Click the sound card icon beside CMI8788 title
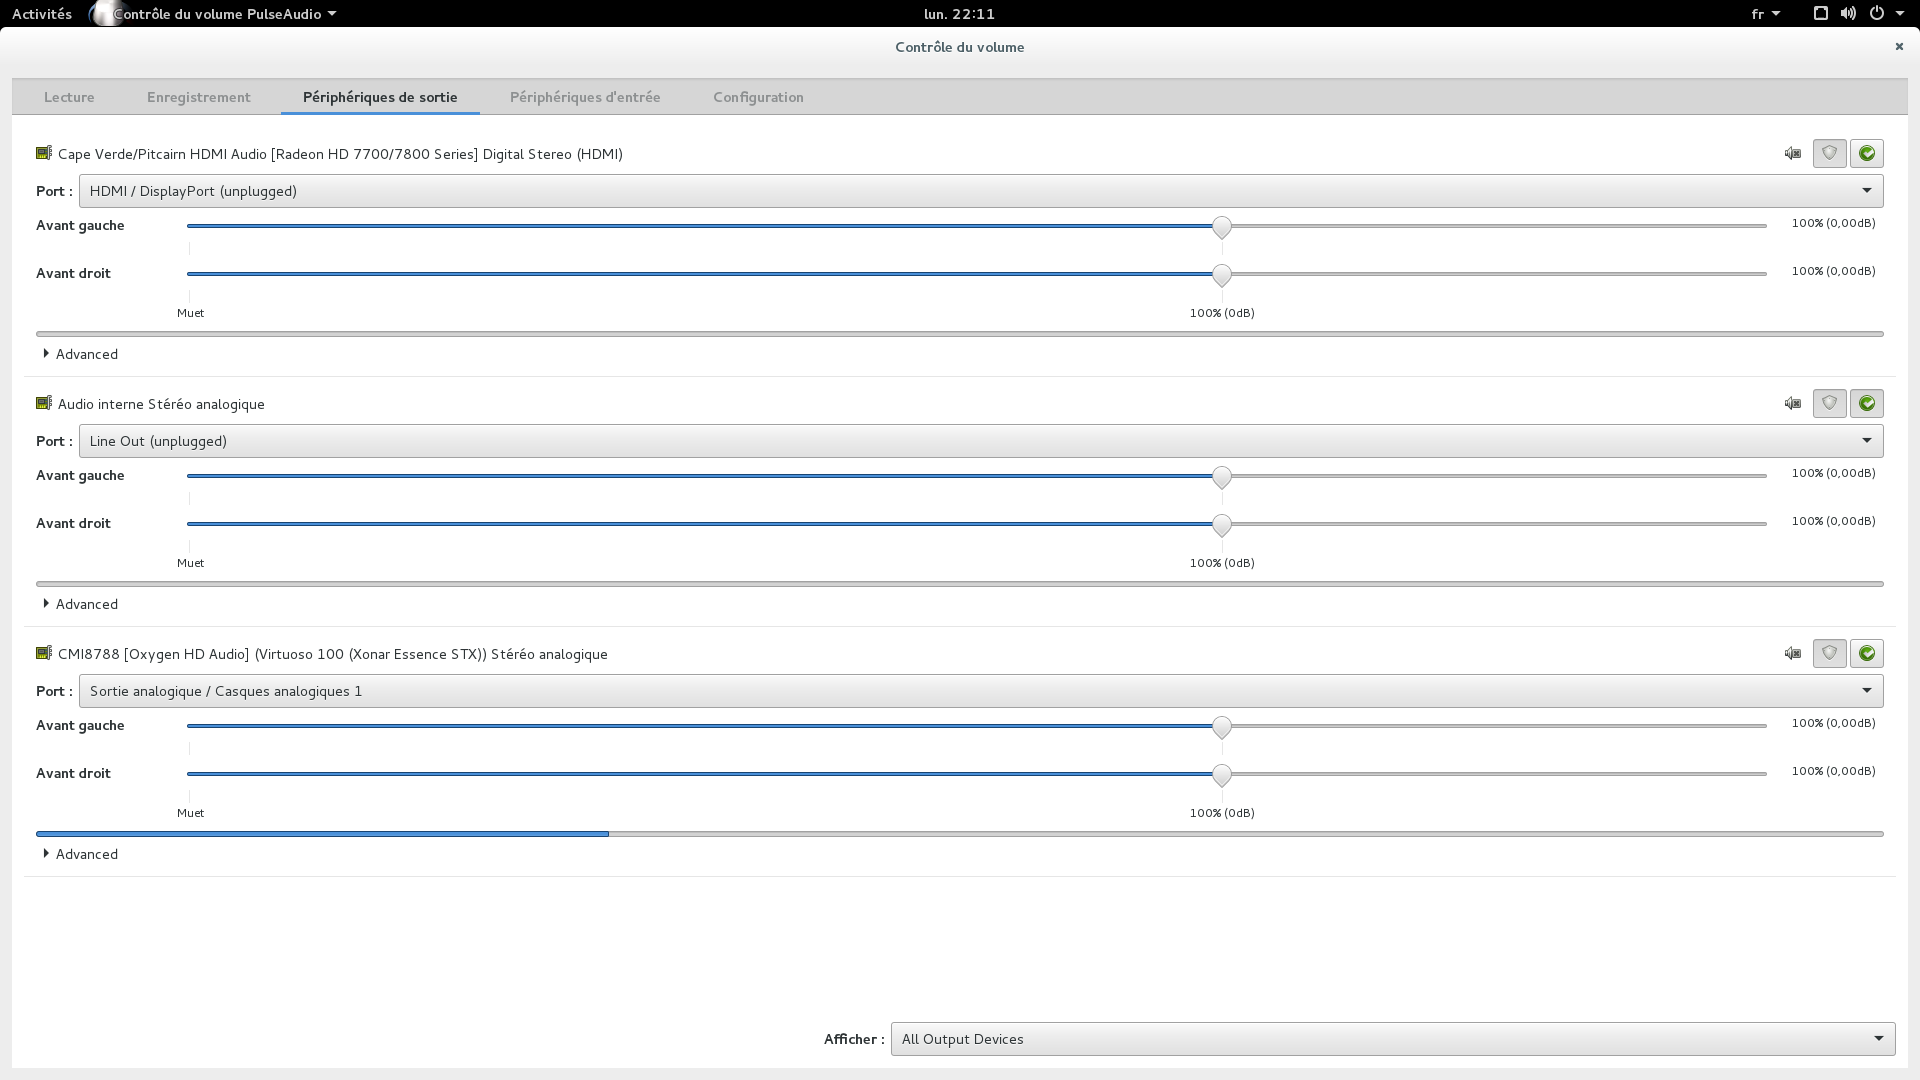The image size is (1920, 1080). coord(43,653)
